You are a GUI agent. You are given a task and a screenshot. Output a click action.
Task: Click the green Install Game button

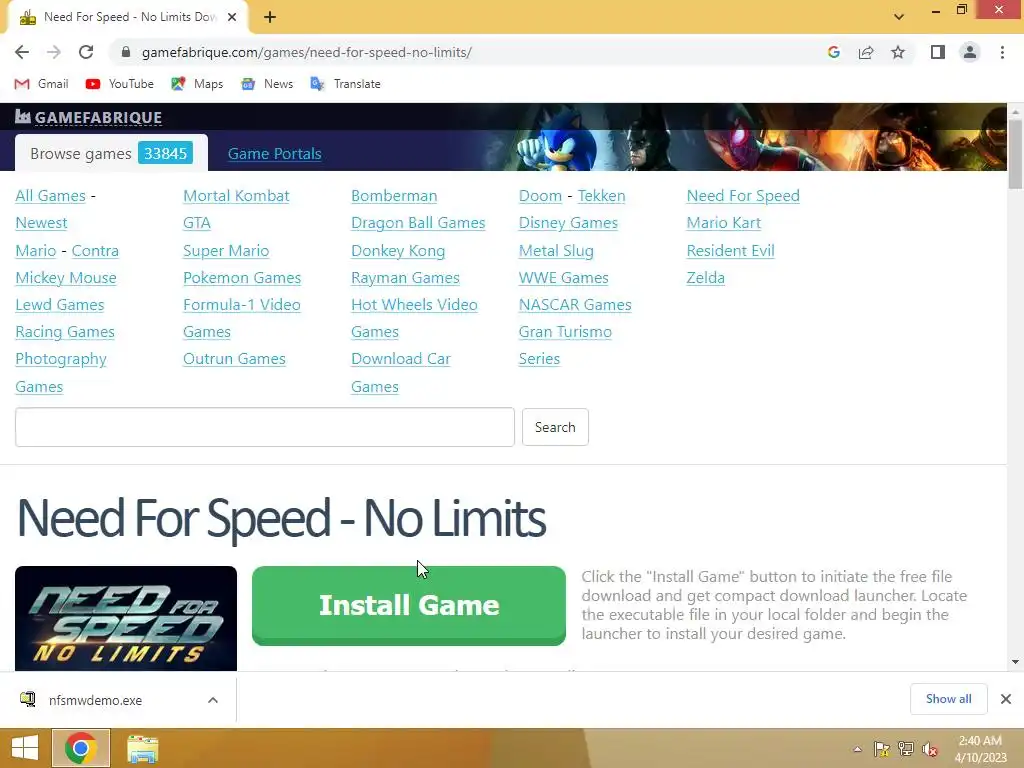point(409,605)
